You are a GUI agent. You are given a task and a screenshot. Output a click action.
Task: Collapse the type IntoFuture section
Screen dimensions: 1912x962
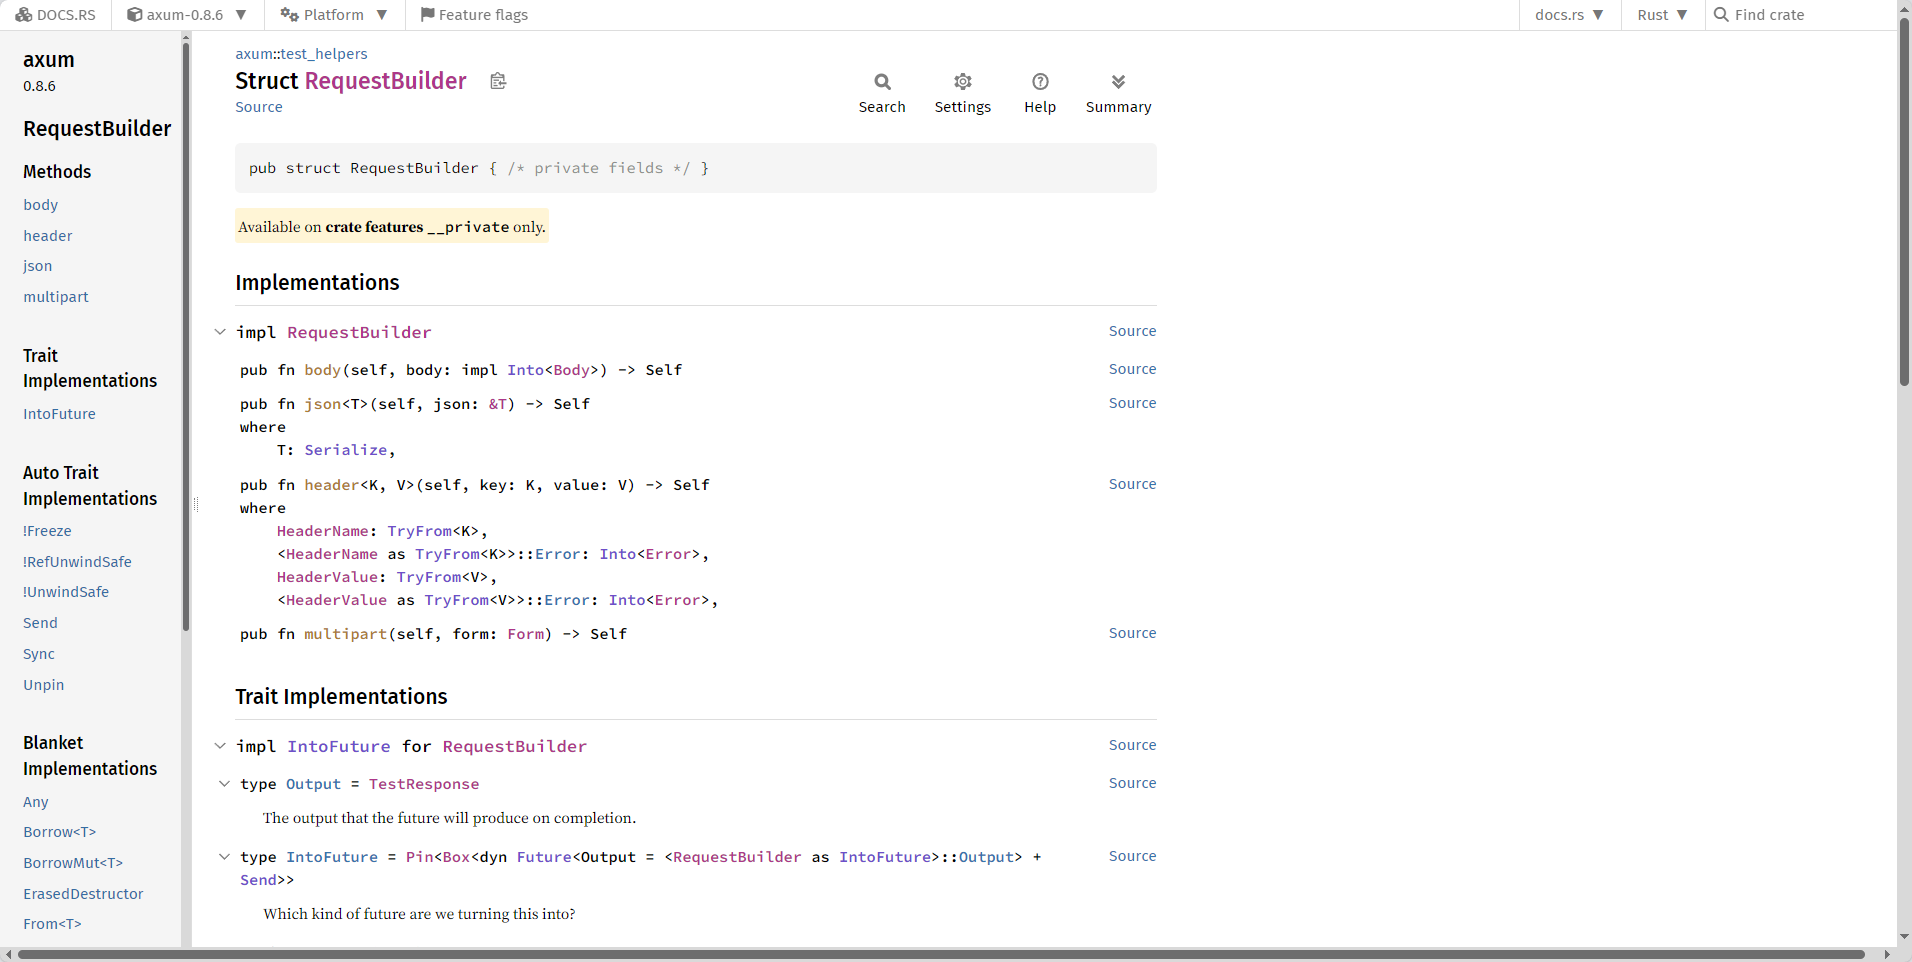(x=224, y=857)
